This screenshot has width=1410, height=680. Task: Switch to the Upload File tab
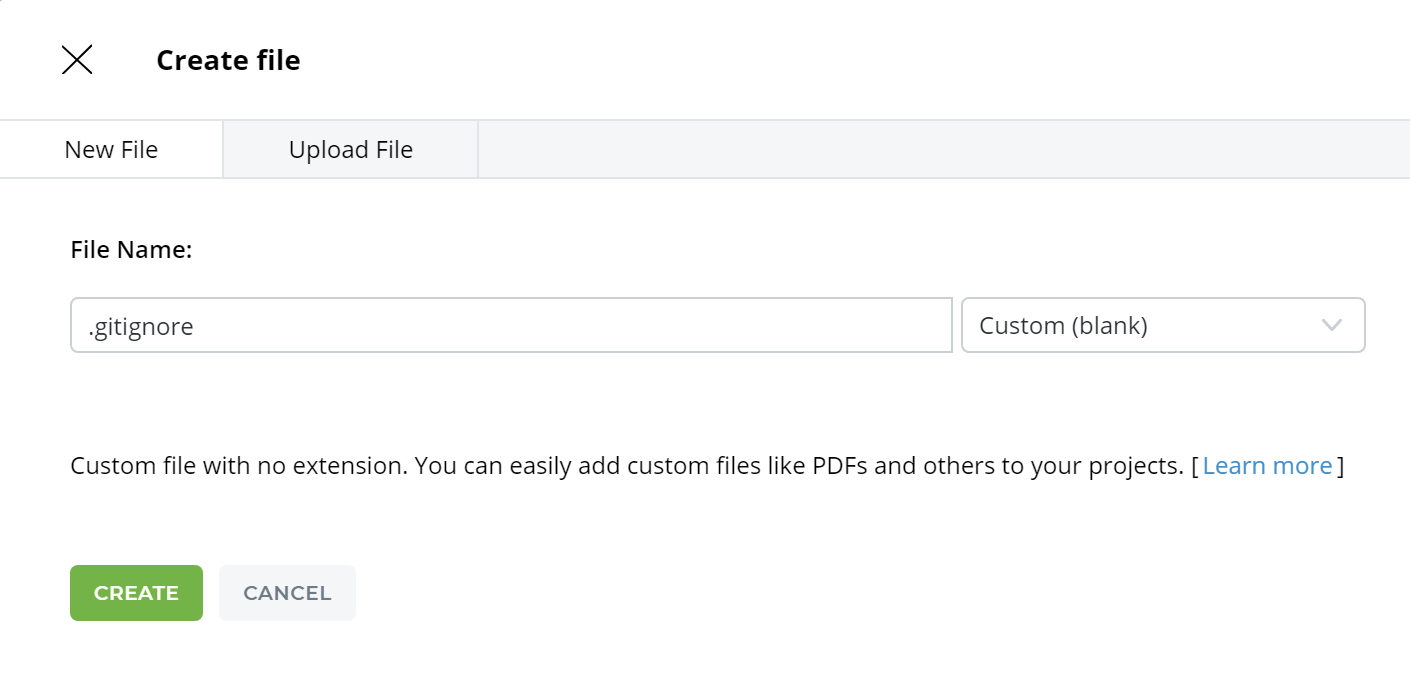pos(351,150)
